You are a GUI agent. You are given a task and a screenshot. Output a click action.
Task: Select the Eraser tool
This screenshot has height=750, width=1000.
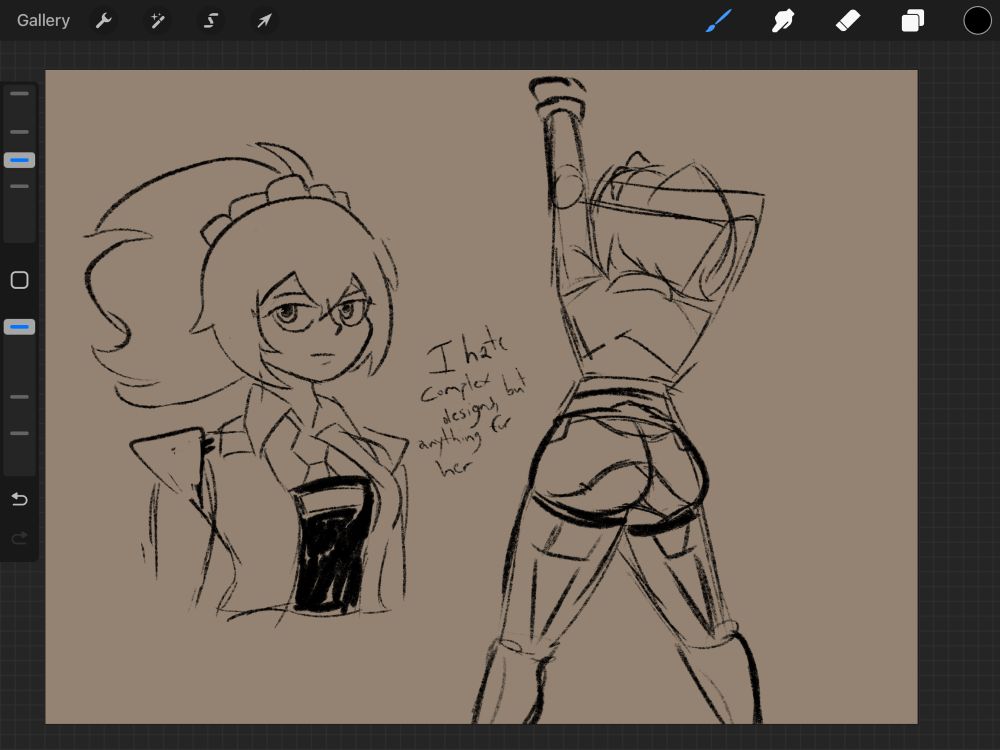[848, 21]
